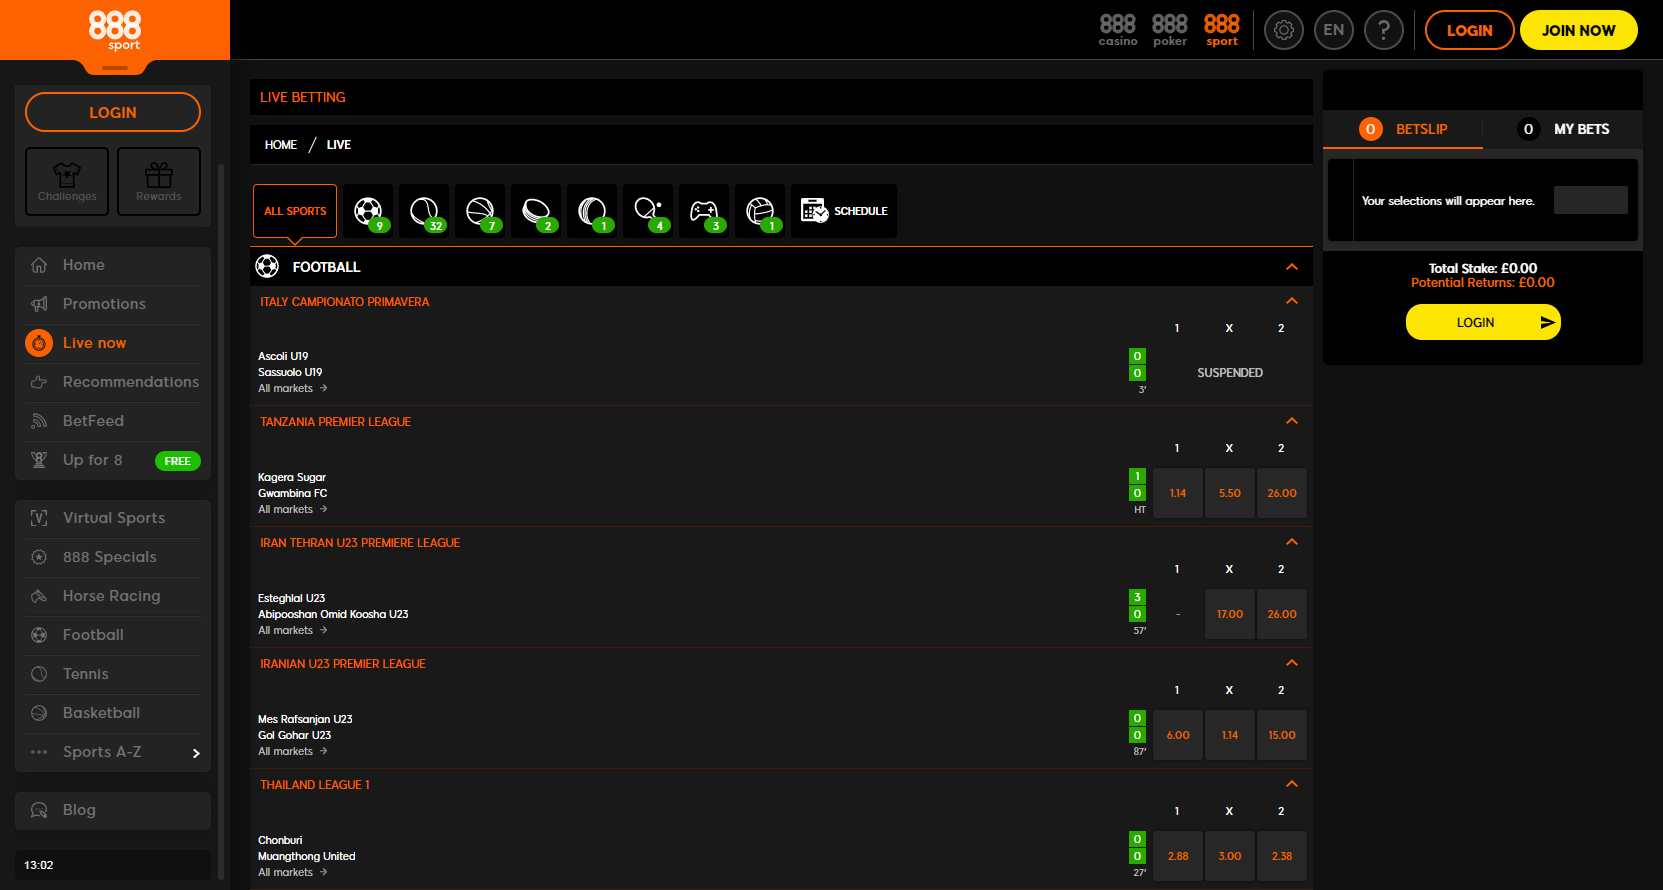Filter live events by tennis icon with 32

424,211
